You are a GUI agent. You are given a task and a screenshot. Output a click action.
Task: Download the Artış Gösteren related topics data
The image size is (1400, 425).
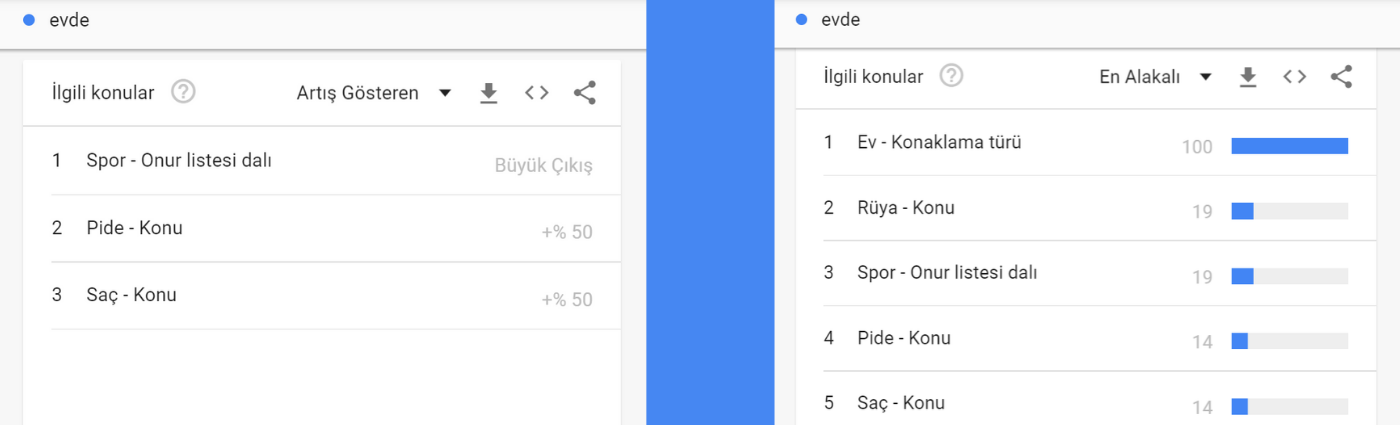488,93
